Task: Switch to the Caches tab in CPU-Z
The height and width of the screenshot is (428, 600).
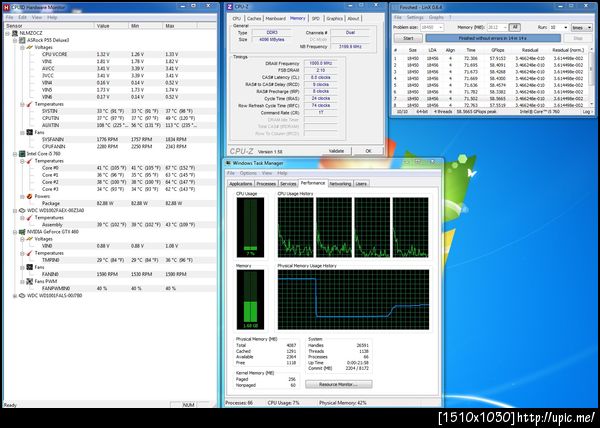Action: click(254, 18)
